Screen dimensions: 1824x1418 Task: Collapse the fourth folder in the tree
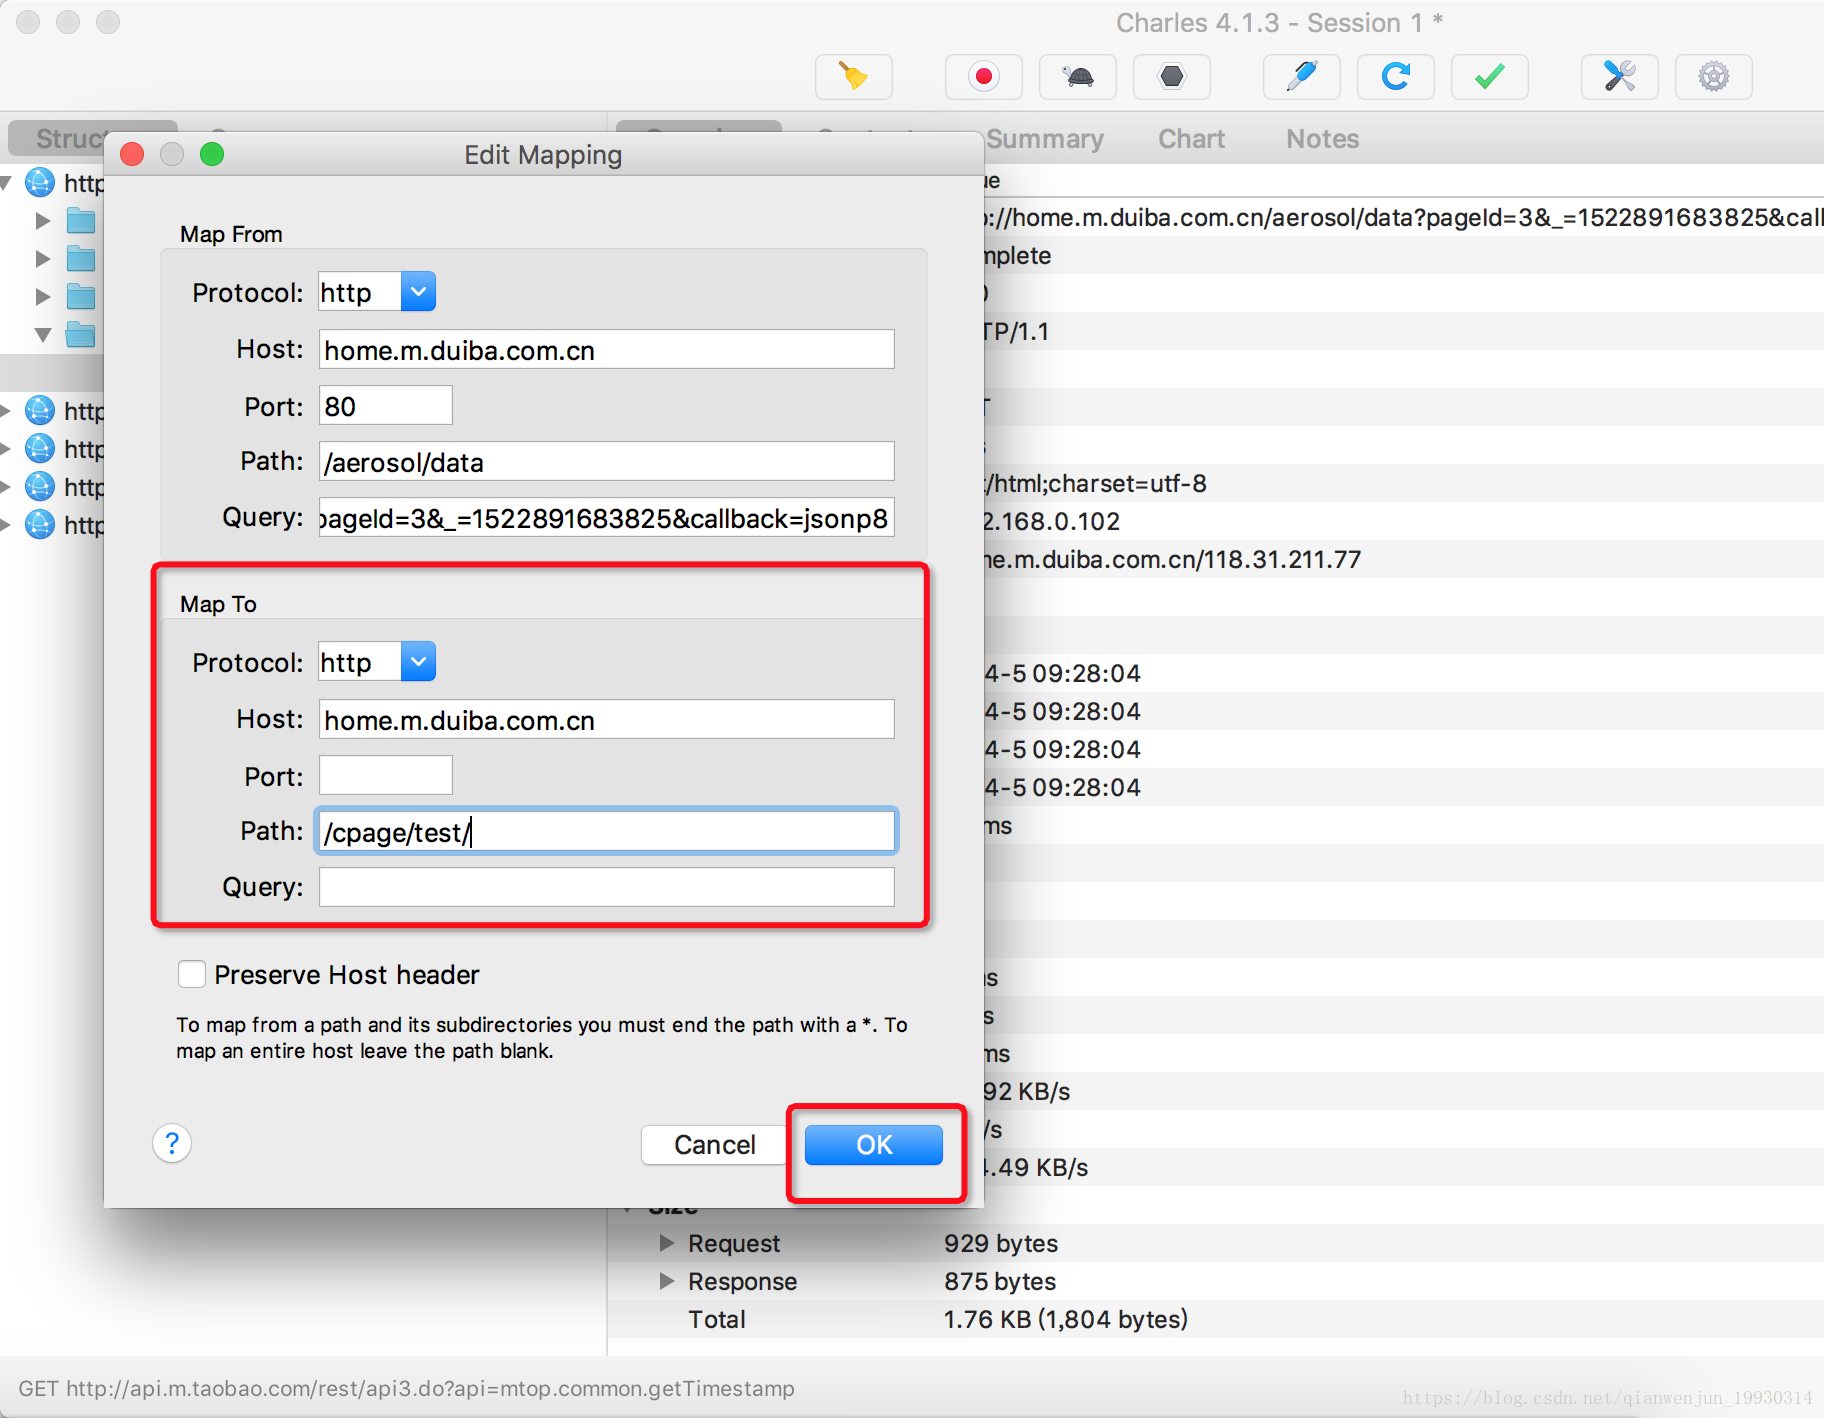[x=43, y=334]
